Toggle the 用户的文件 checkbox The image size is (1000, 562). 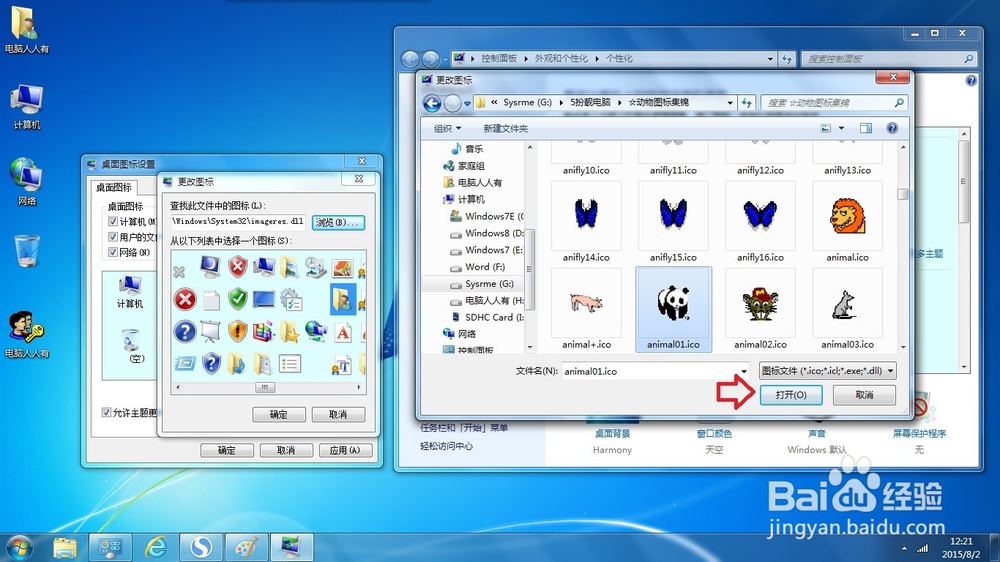tap(113, 237)
